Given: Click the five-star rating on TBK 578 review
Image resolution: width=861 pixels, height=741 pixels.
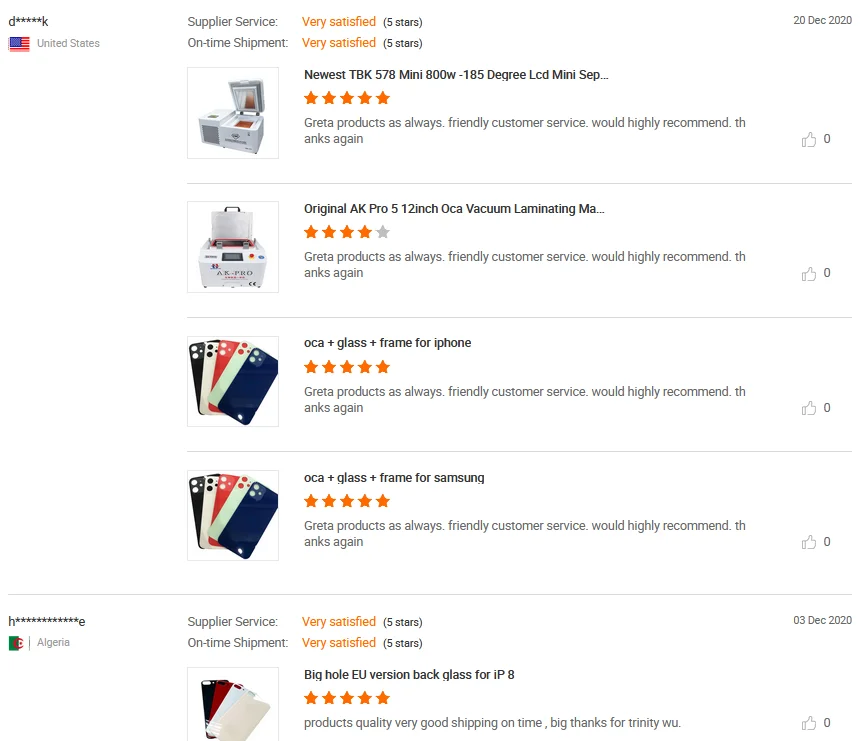Looking at the screenshot, I should point(347,98).
